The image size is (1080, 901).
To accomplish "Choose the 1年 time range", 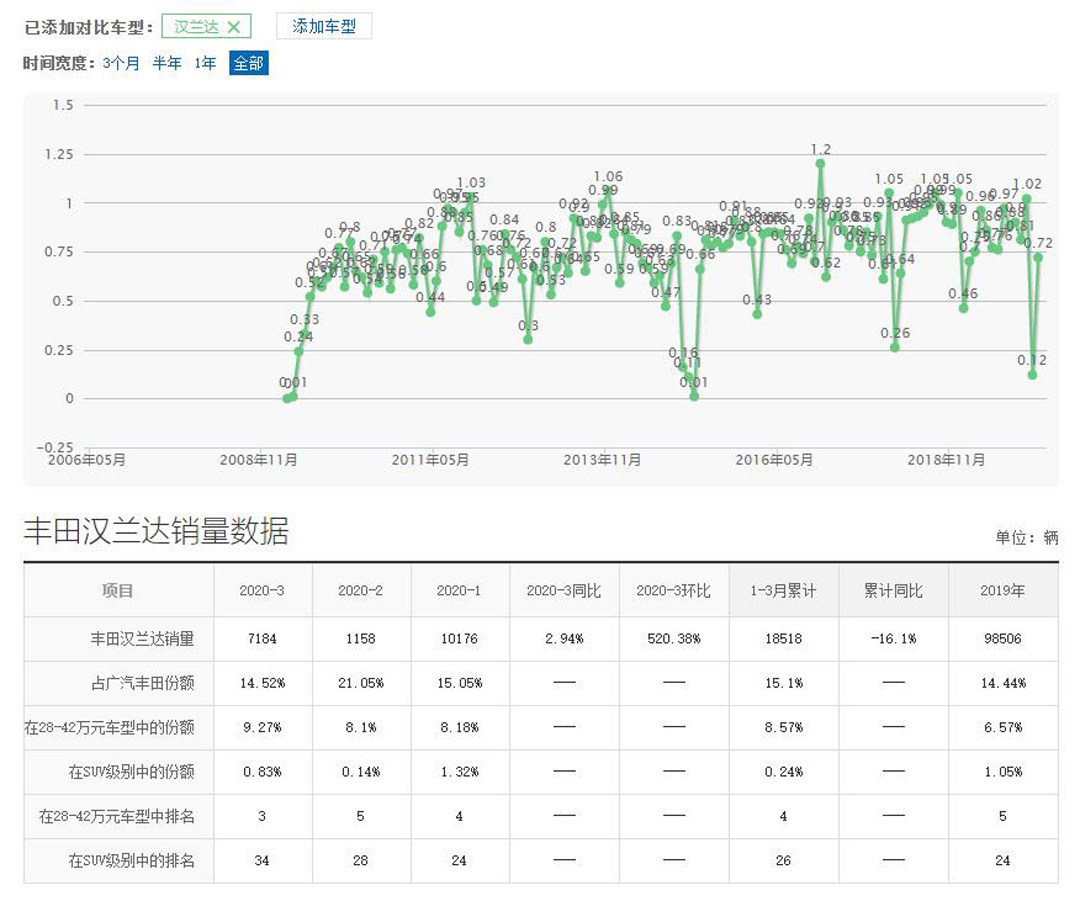I will (x=205, y=63).
